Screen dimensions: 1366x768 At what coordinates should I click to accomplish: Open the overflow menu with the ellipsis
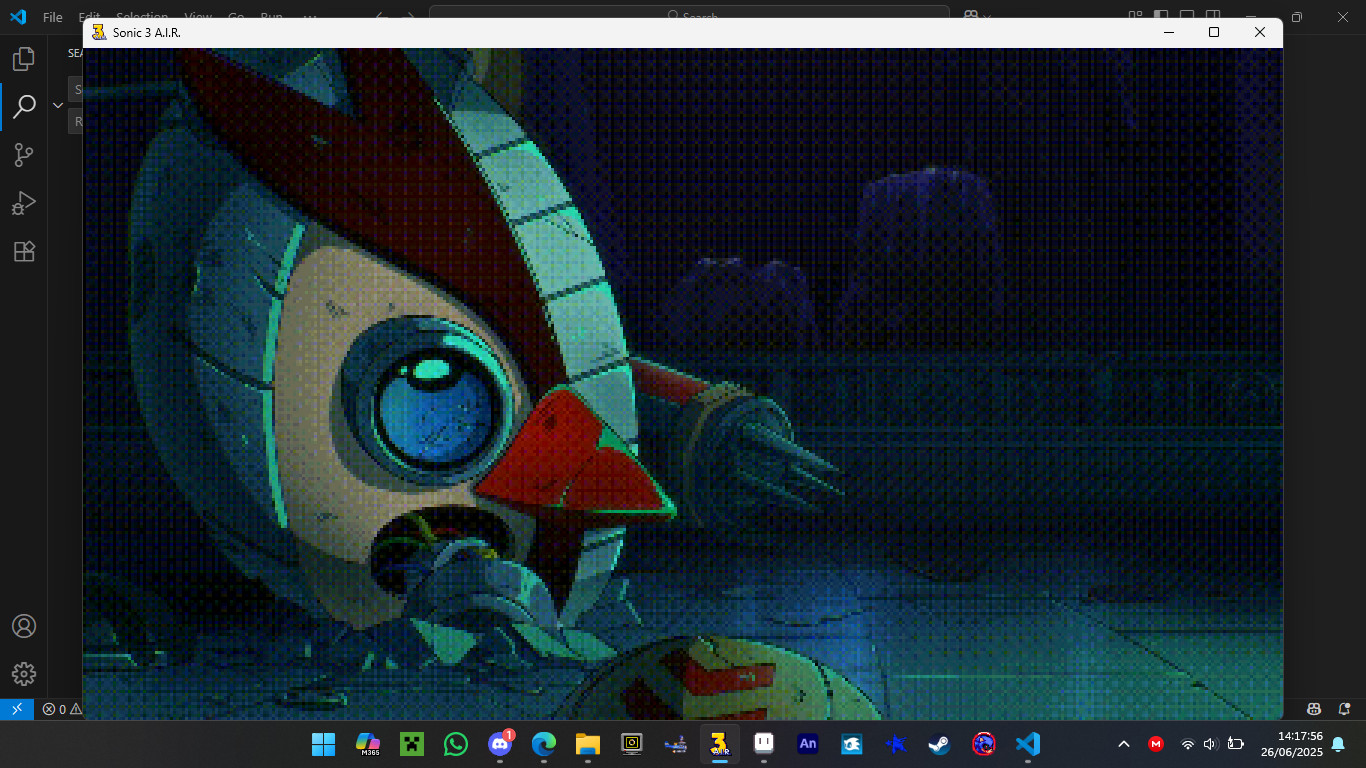[310, 17]
